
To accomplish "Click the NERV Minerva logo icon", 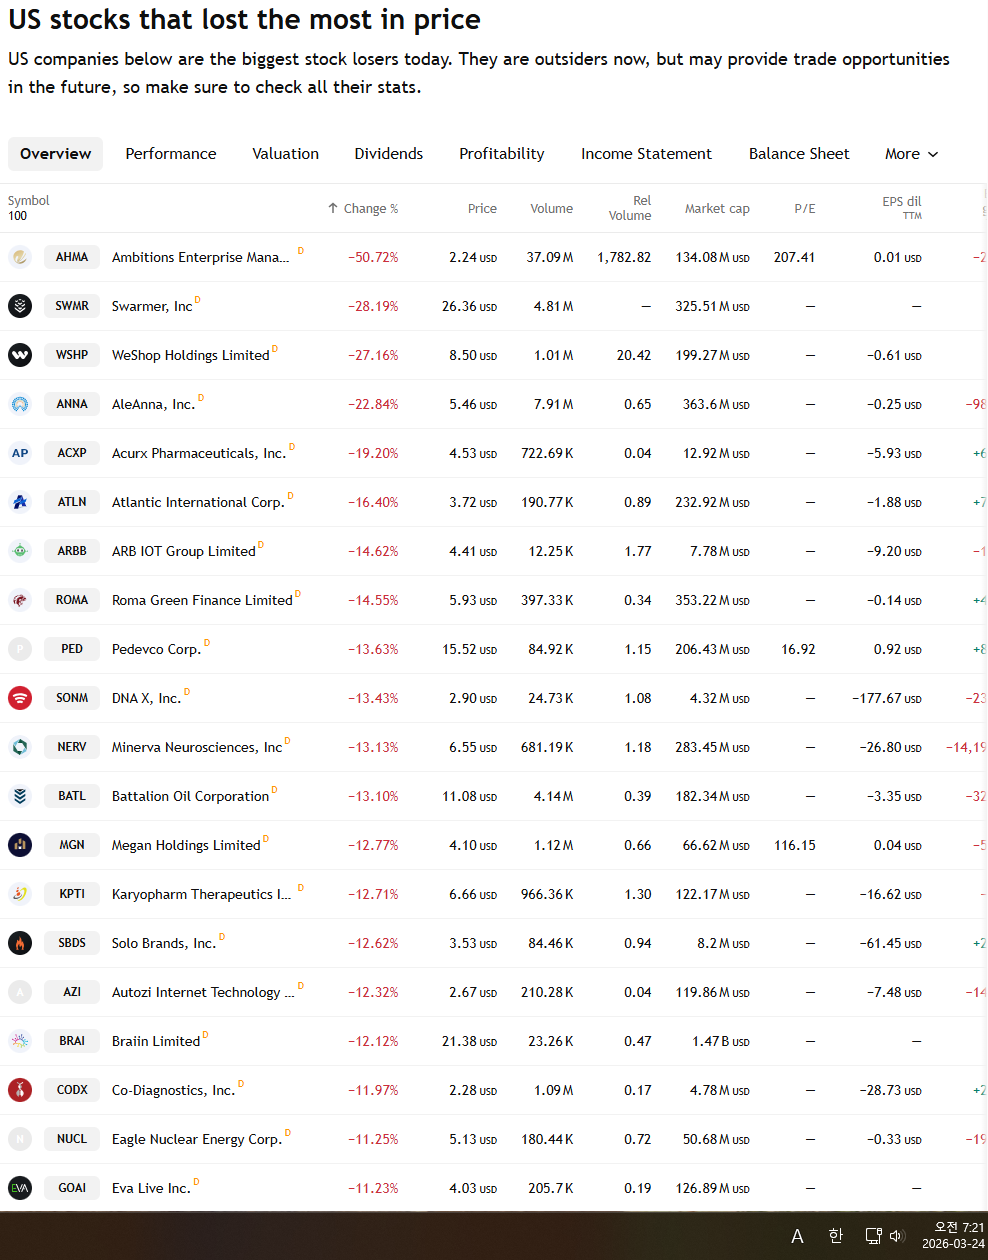I will pos(20,747).
